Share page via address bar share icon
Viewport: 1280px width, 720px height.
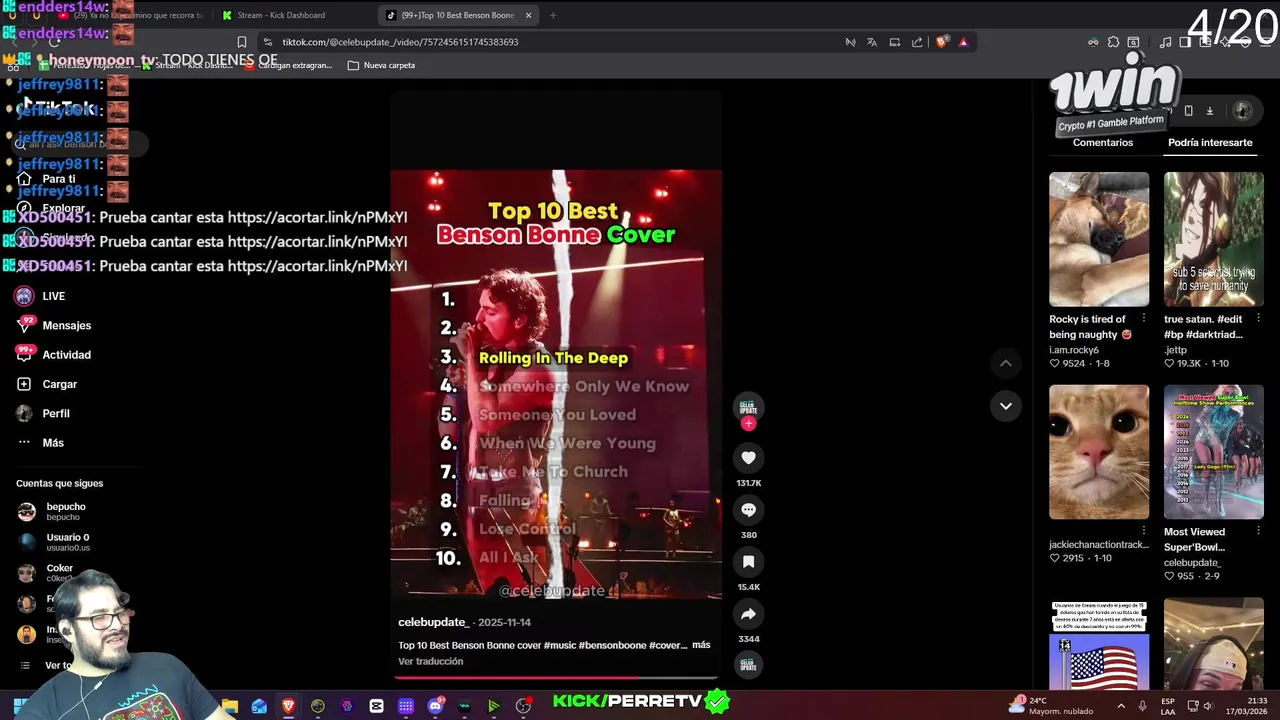(917, 42)
